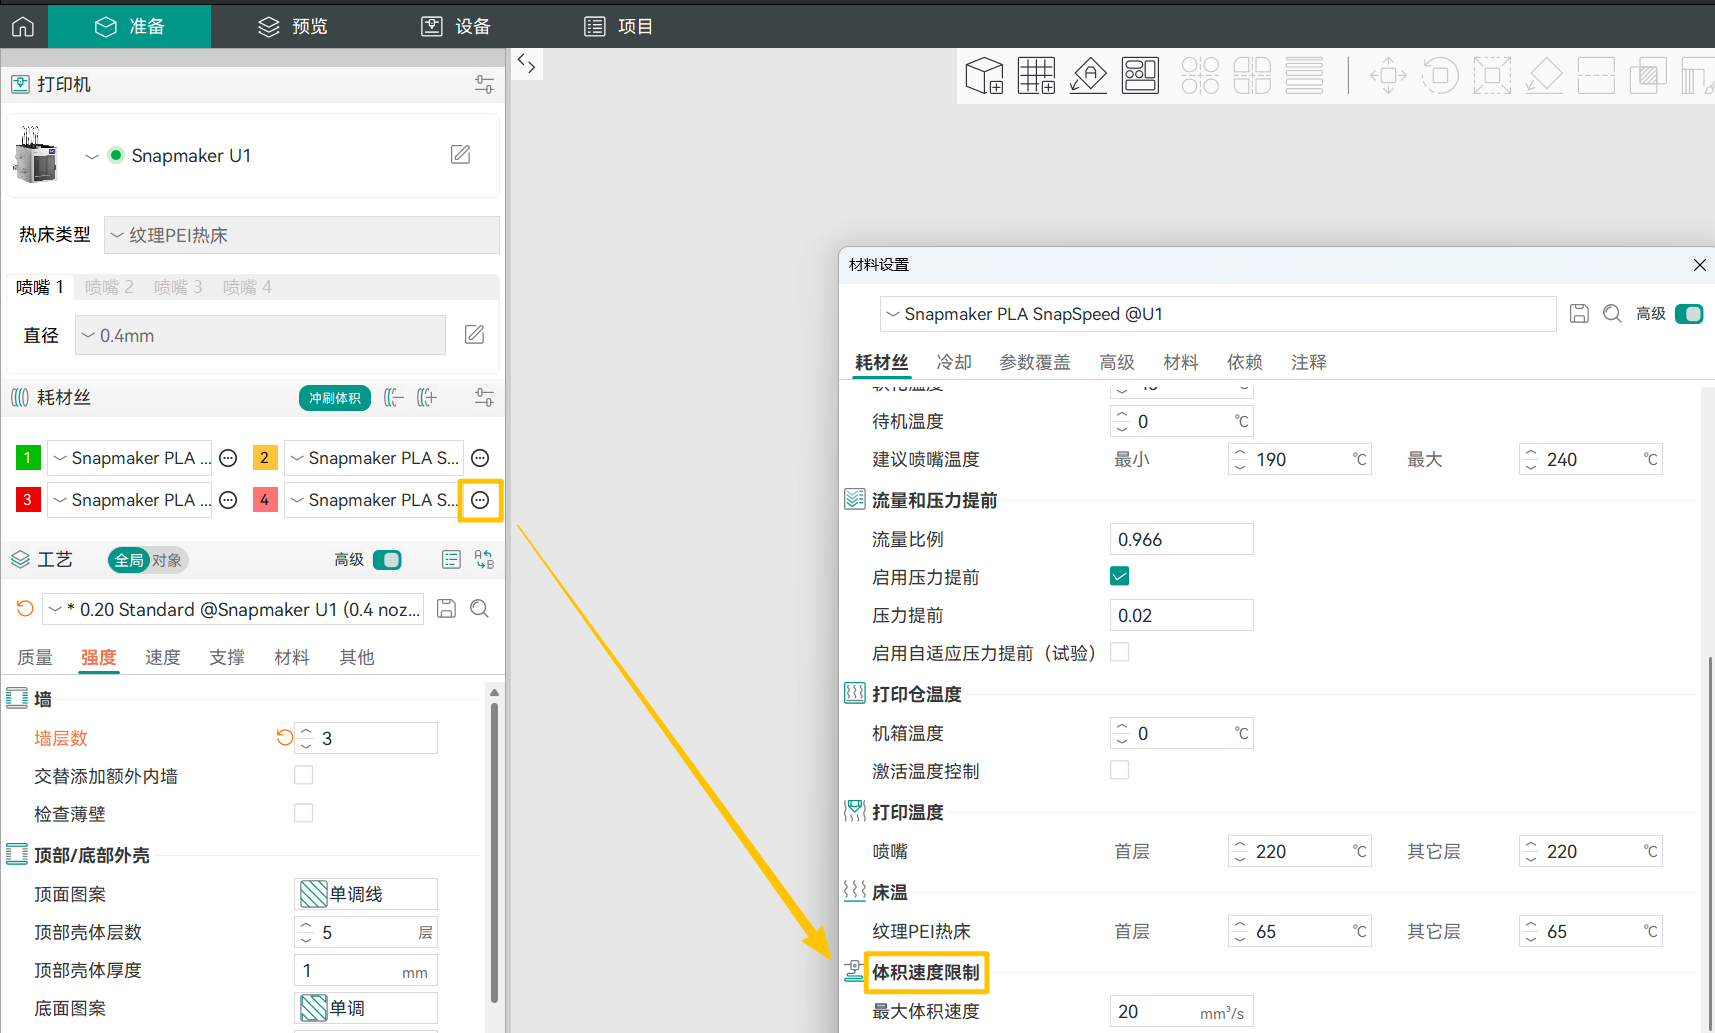This screenshot has height=1033, width=1715.
Task: Open filament 3 more-options button
Action: 228,500
